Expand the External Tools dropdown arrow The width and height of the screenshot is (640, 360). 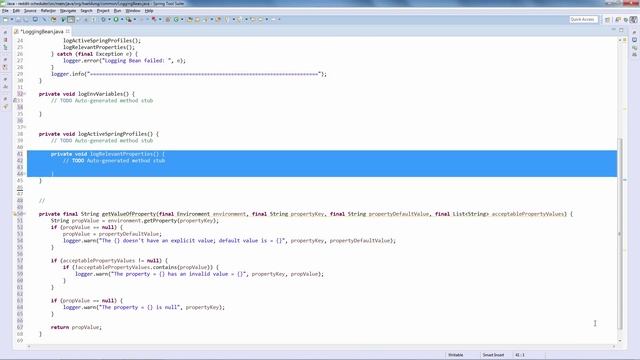135,19
